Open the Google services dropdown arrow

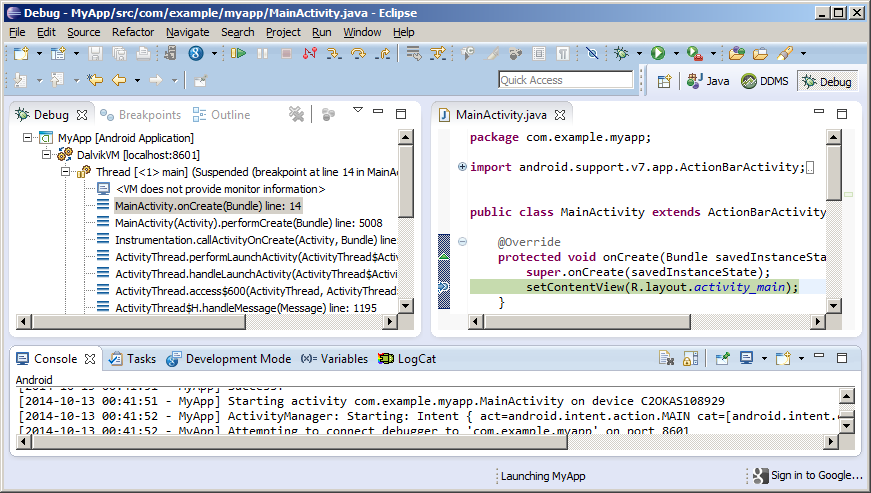pos(214,54)
